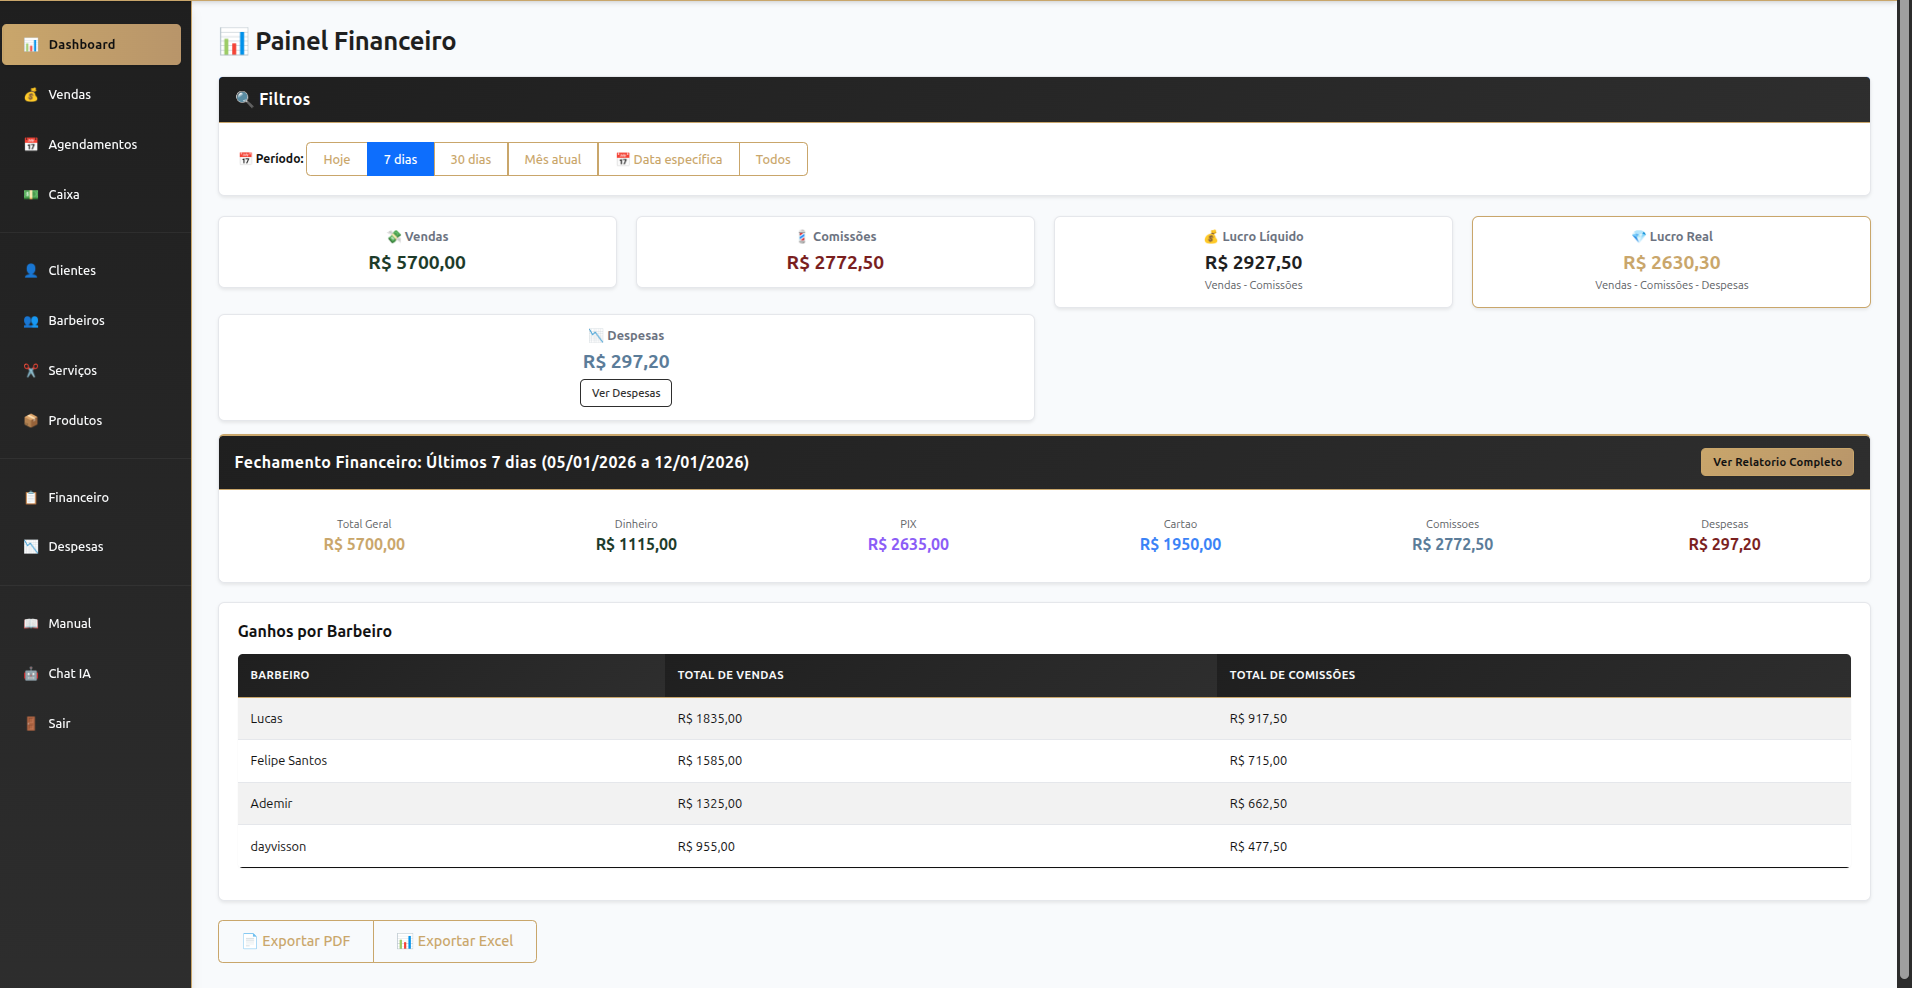Click the Sair icon to log out
1912x988 pixels.
point(31,723)
